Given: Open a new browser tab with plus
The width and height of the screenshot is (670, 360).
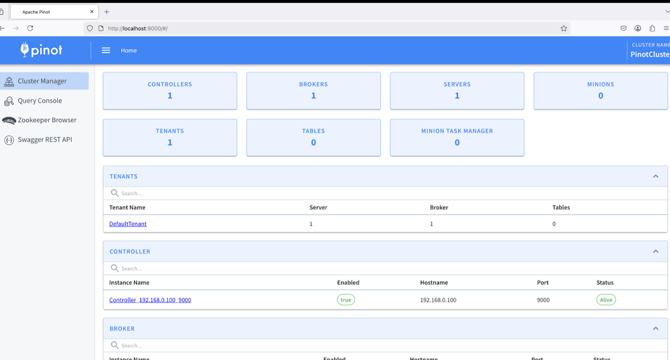Looking at the screenshot, I should [x=107, y=12].
